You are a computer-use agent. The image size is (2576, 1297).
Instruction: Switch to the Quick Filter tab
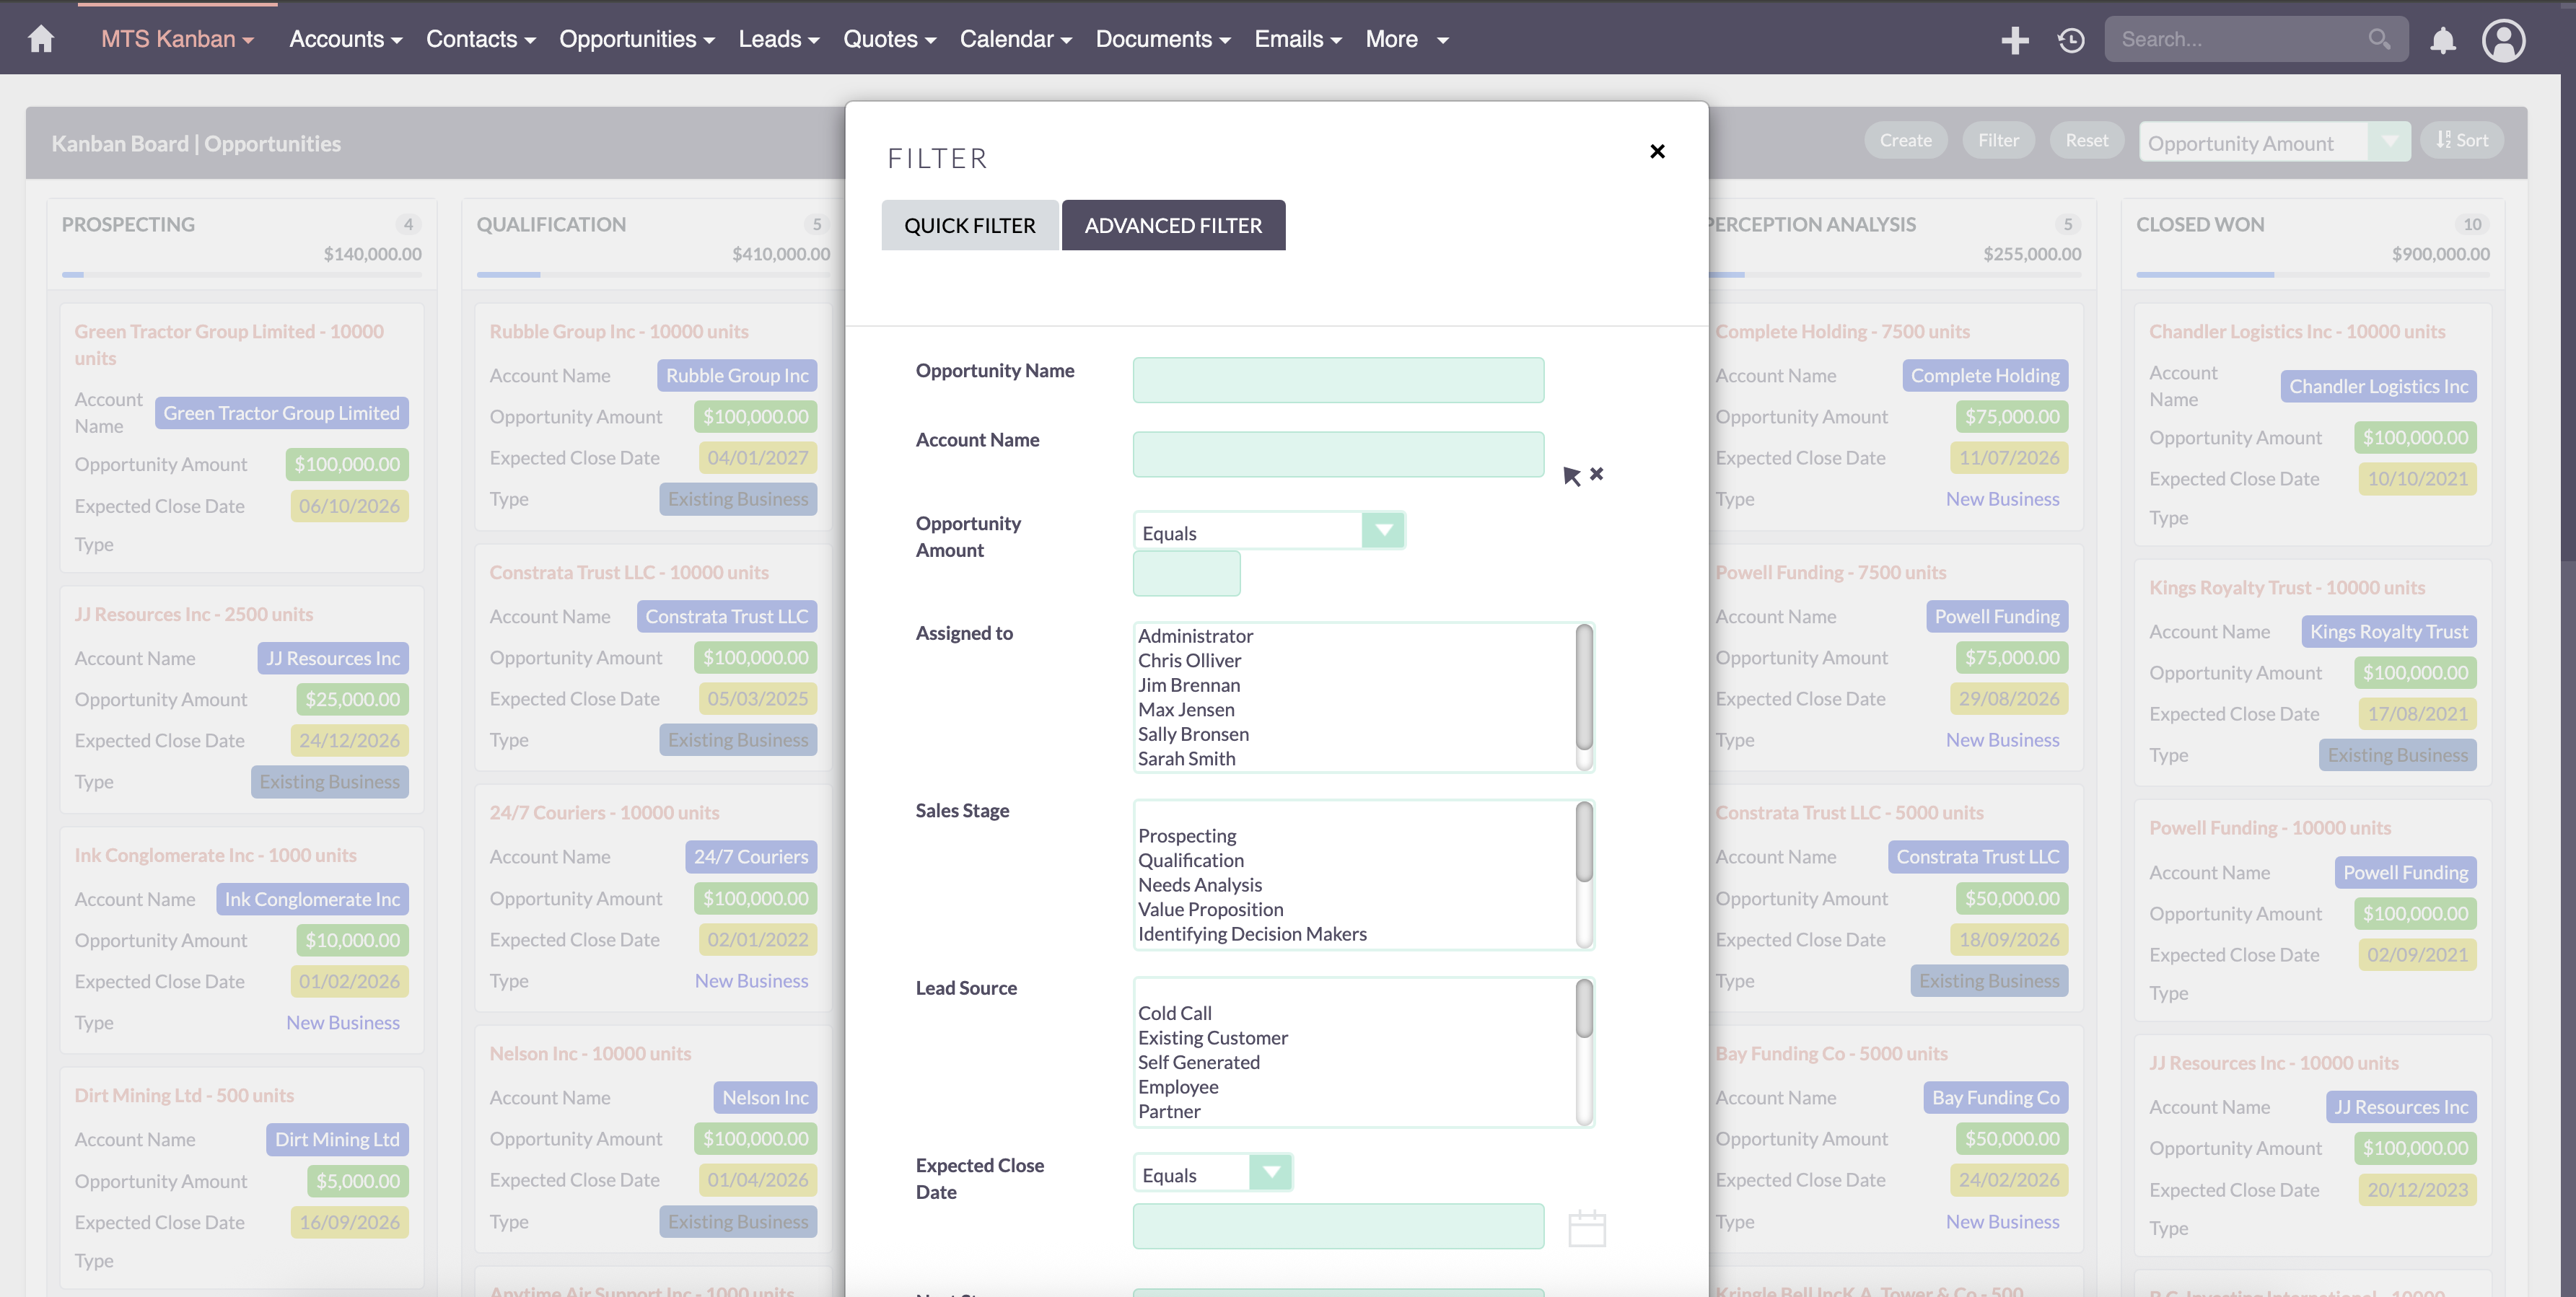(969, 225)
